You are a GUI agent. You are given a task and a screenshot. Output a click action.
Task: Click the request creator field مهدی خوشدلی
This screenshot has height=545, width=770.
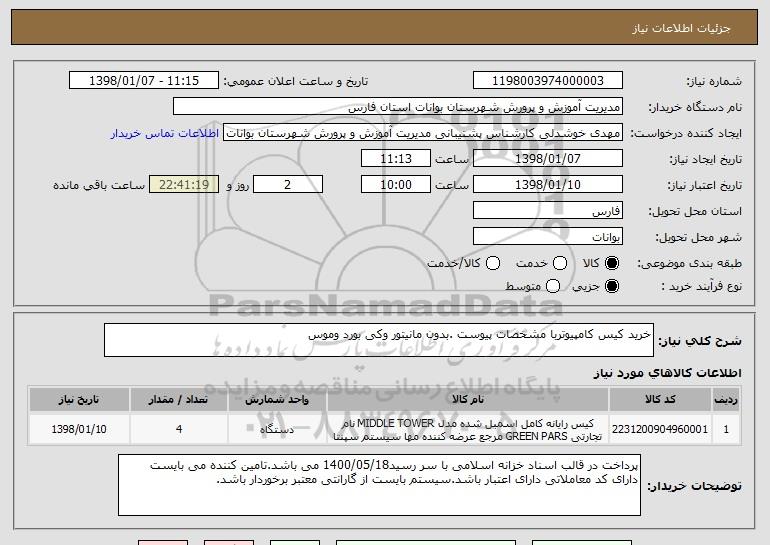[423, 133]
